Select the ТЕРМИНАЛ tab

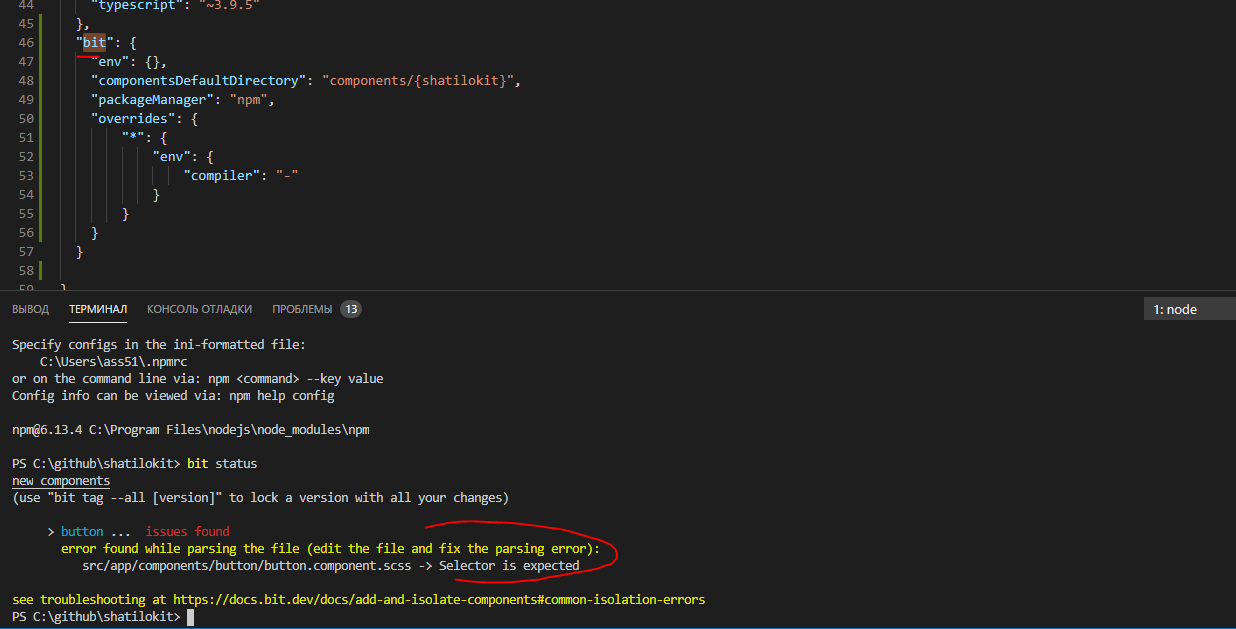97,309
